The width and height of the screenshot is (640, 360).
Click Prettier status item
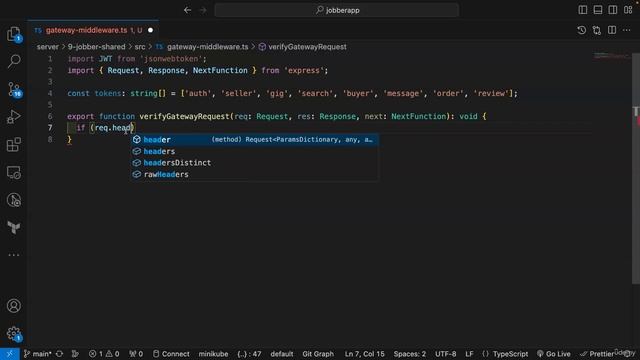(x=597, y=354)
